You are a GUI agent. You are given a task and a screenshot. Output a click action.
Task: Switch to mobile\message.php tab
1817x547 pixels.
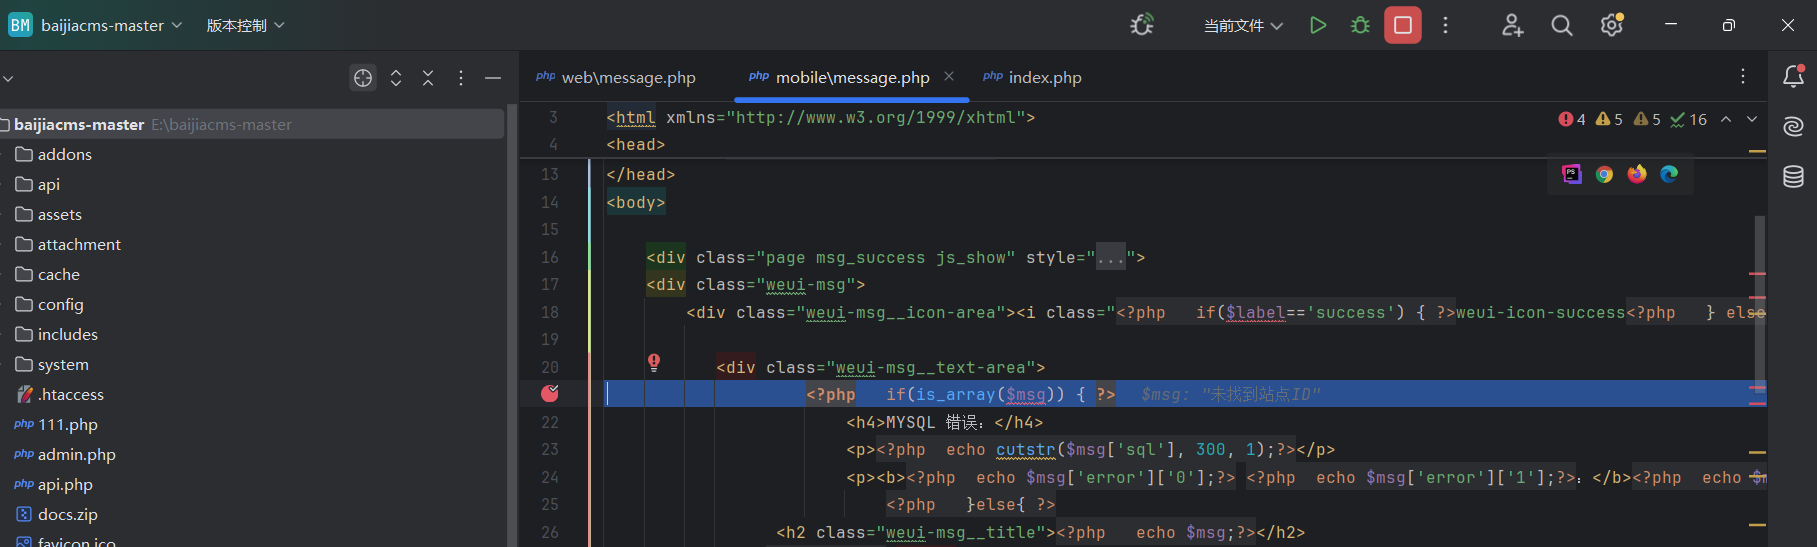pos(852,77)
